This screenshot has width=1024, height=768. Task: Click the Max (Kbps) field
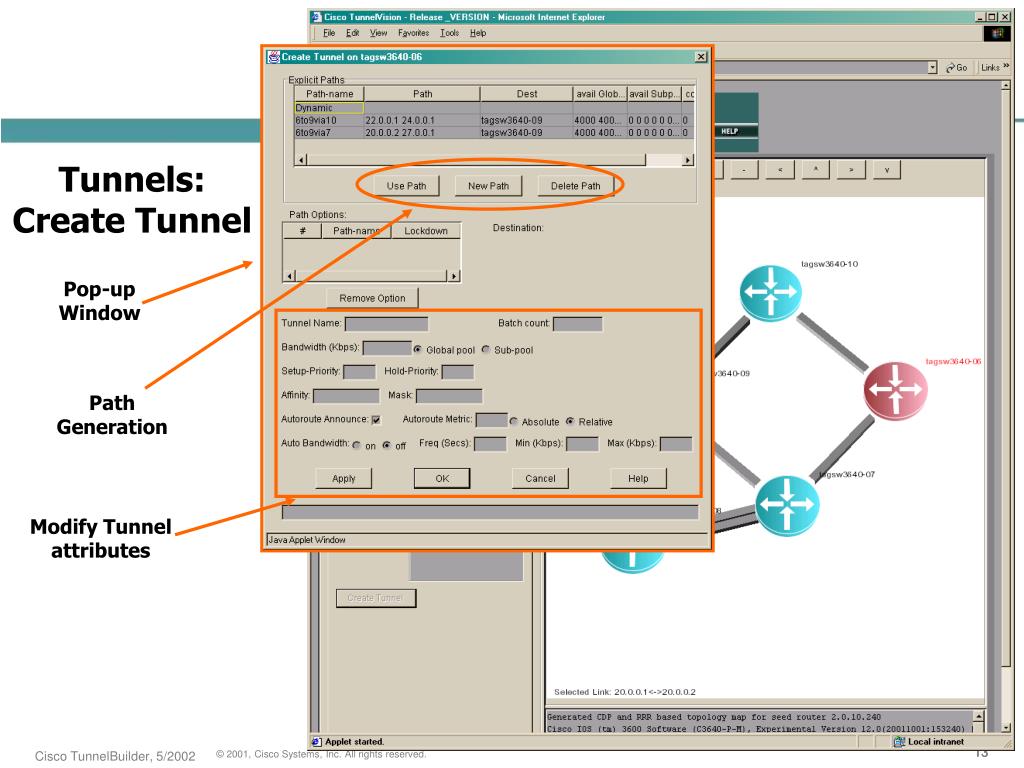[x=676, y=445]
